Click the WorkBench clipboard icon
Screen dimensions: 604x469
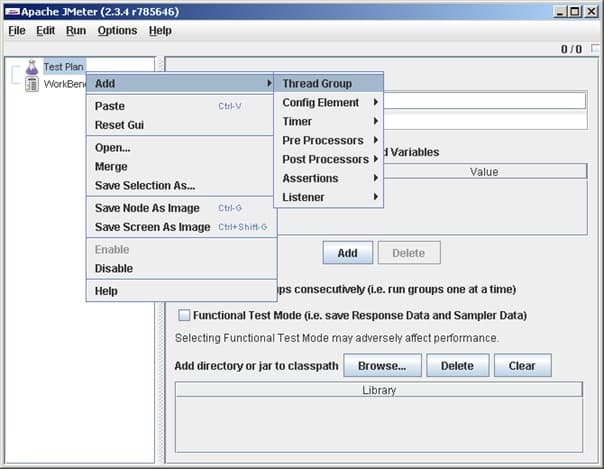[32, 84]
